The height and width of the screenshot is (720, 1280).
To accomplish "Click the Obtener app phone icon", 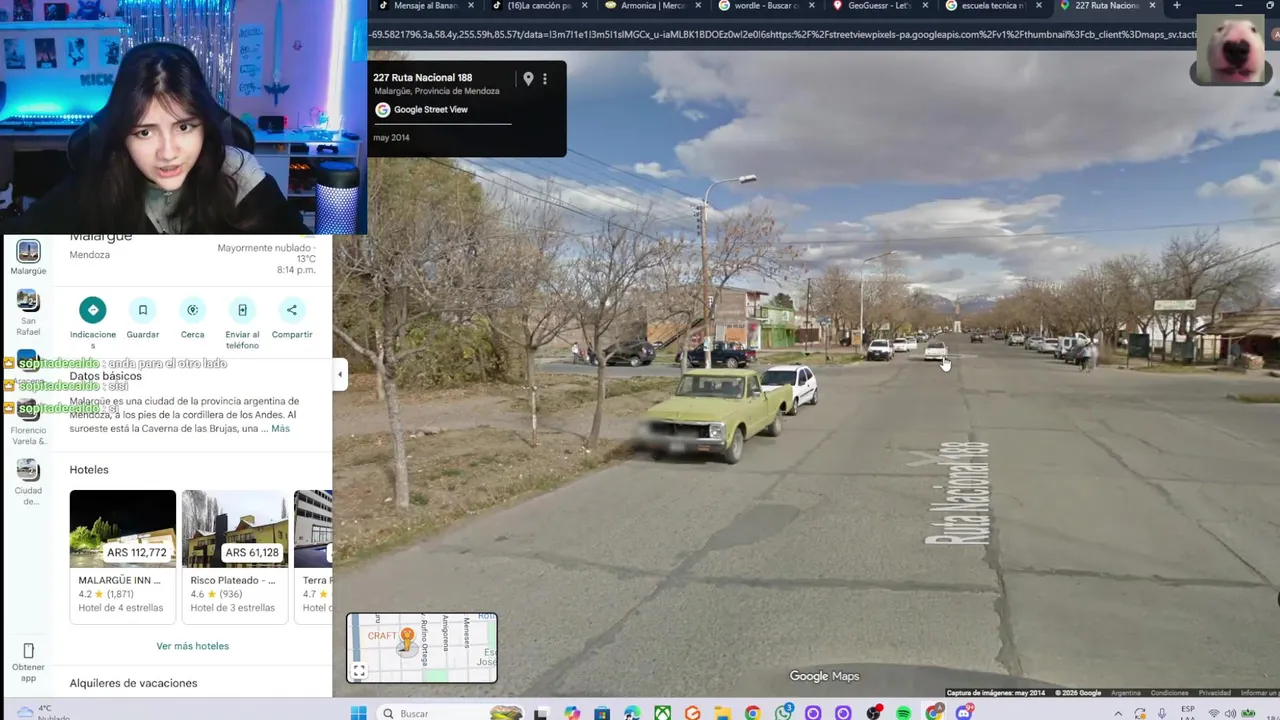I will point(28,651).
